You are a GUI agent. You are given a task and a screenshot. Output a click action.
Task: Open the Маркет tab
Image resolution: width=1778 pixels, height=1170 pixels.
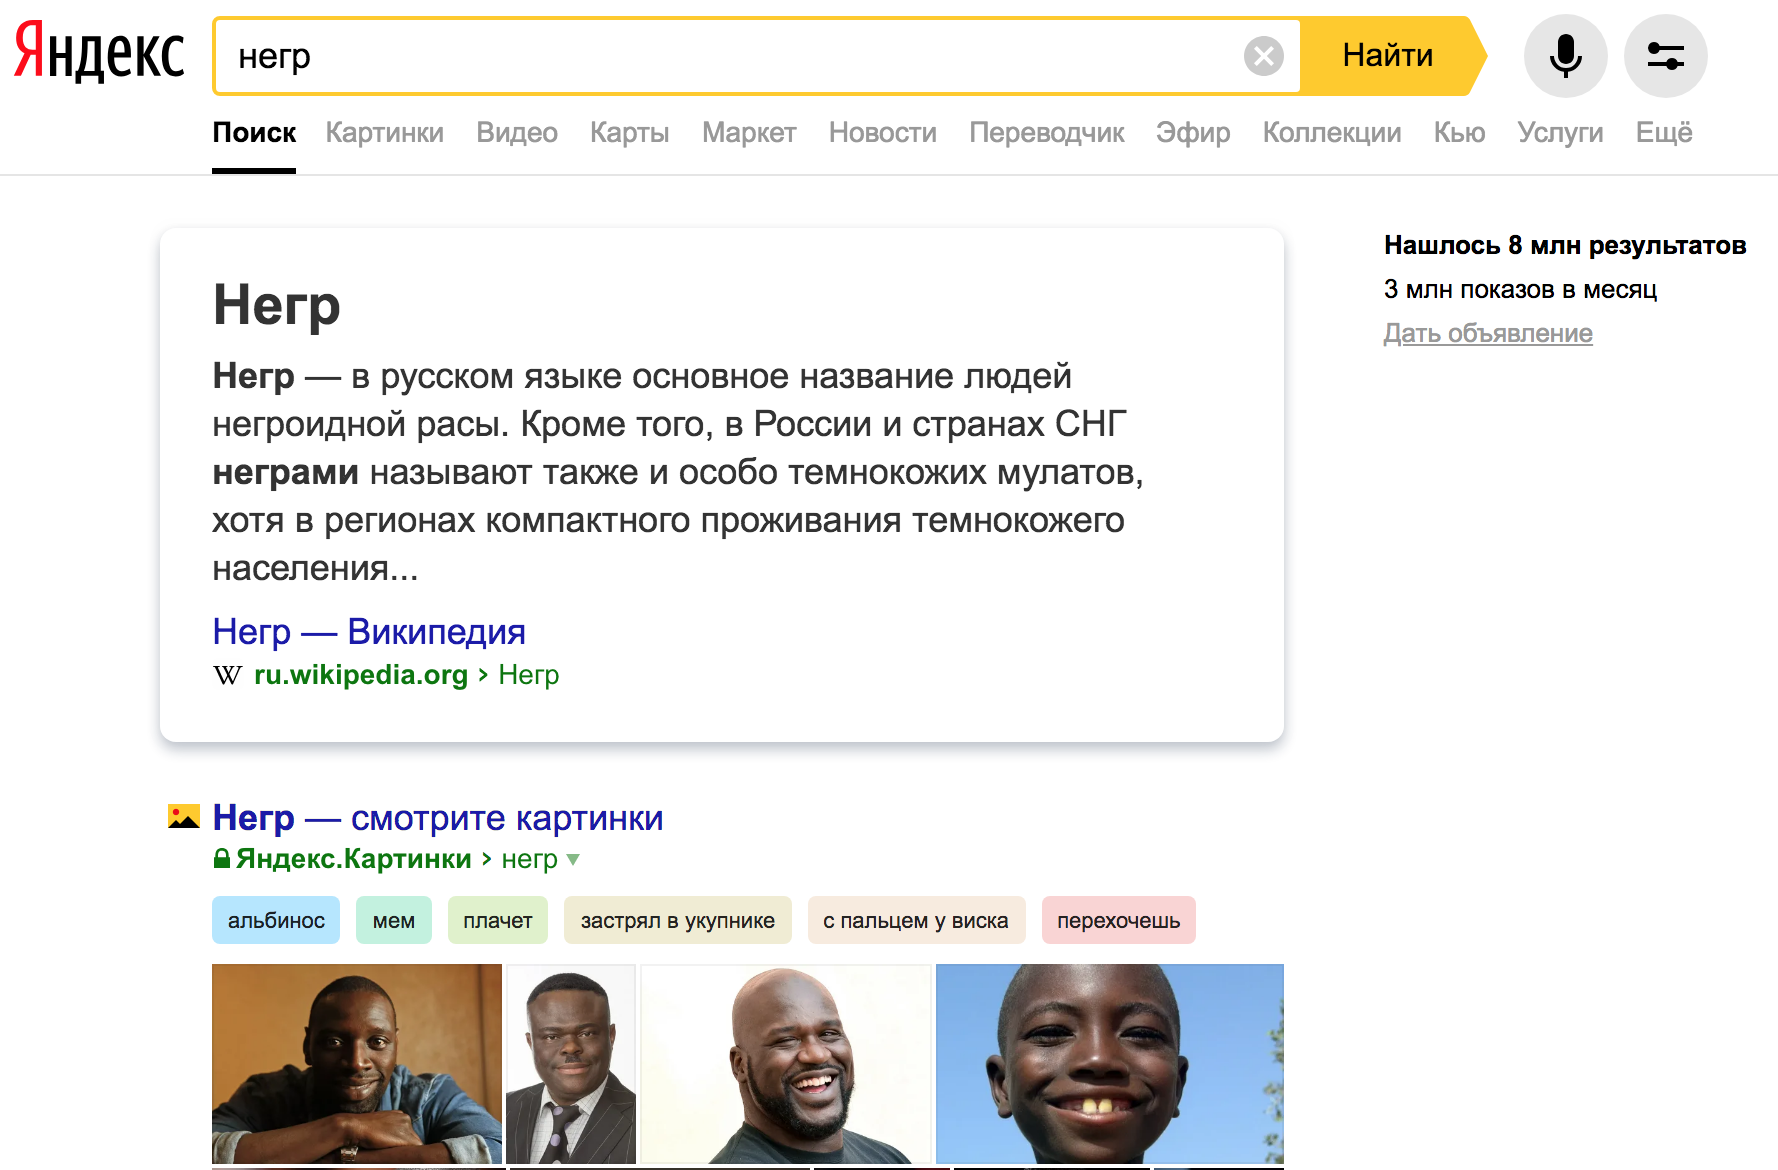click(x=749, y=133)
